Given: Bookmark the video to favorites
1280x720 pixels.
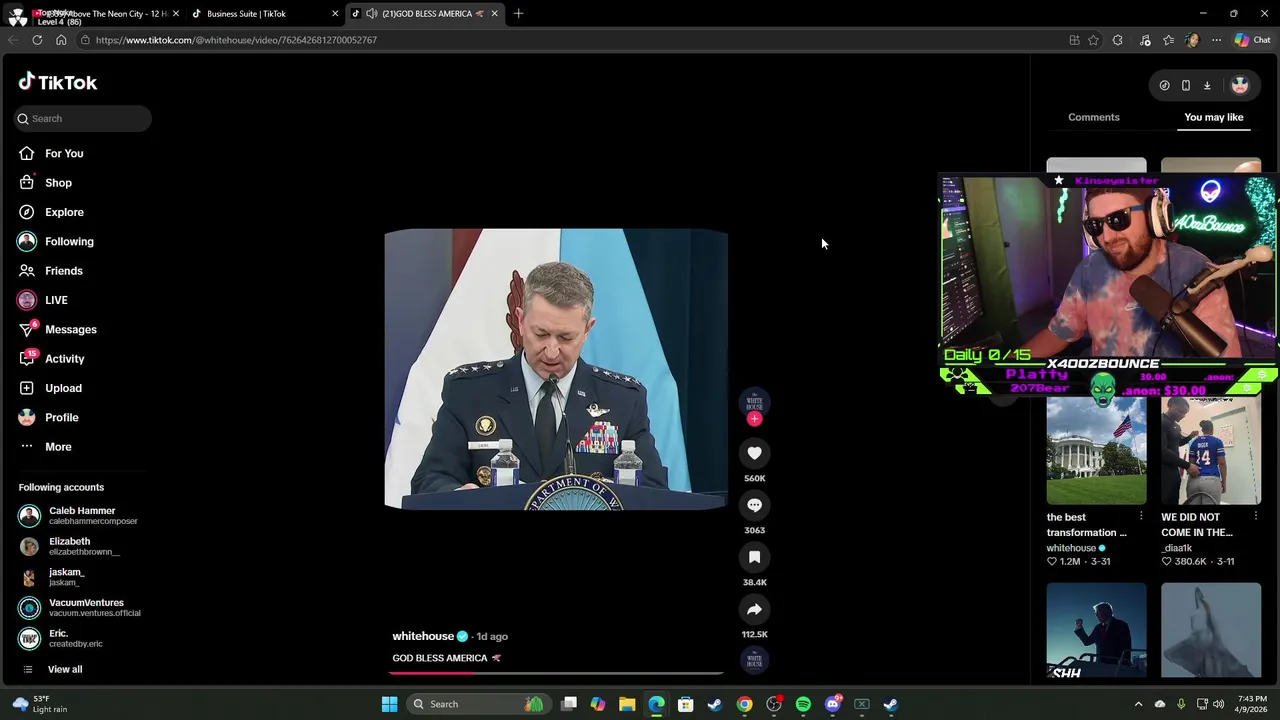Looking at the screenshot, I should point(754,557).
